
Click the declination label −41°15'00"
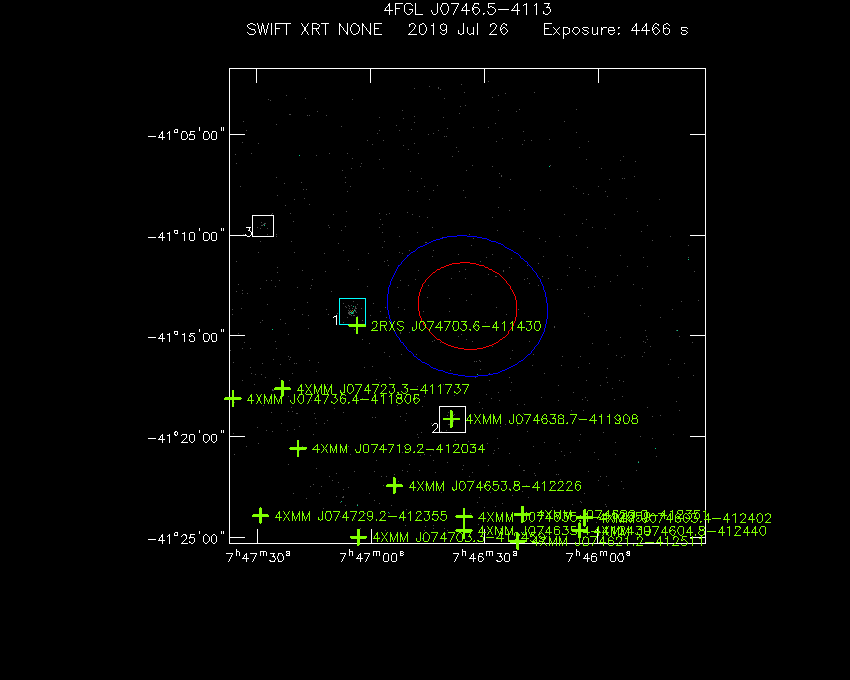(186, 337)
